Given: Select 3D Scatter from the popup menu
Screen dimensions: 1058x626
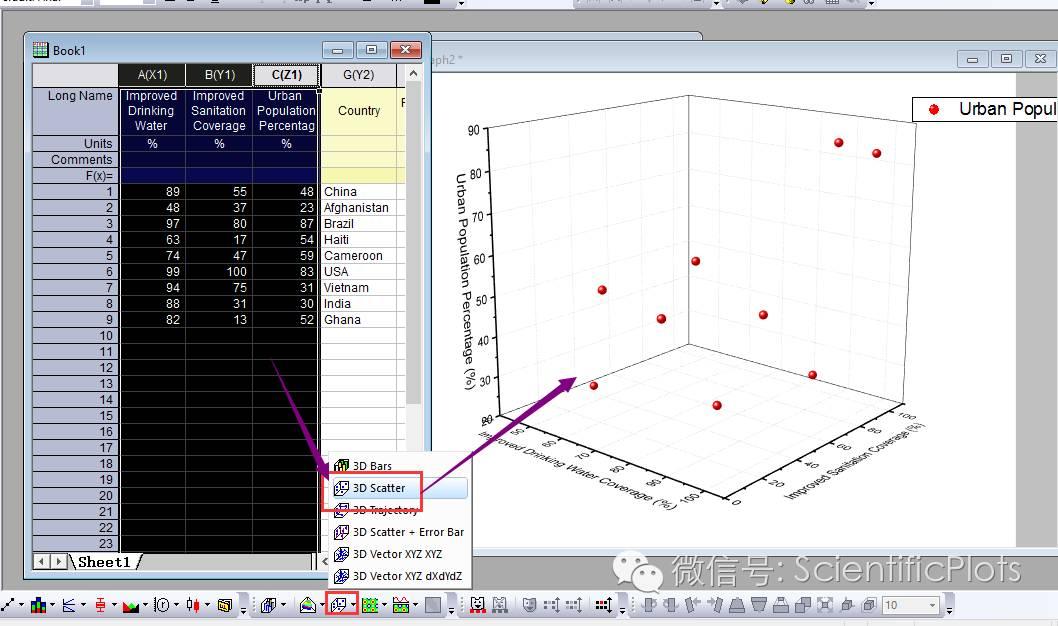Looking at the screenshot, I should pos(379,488).
